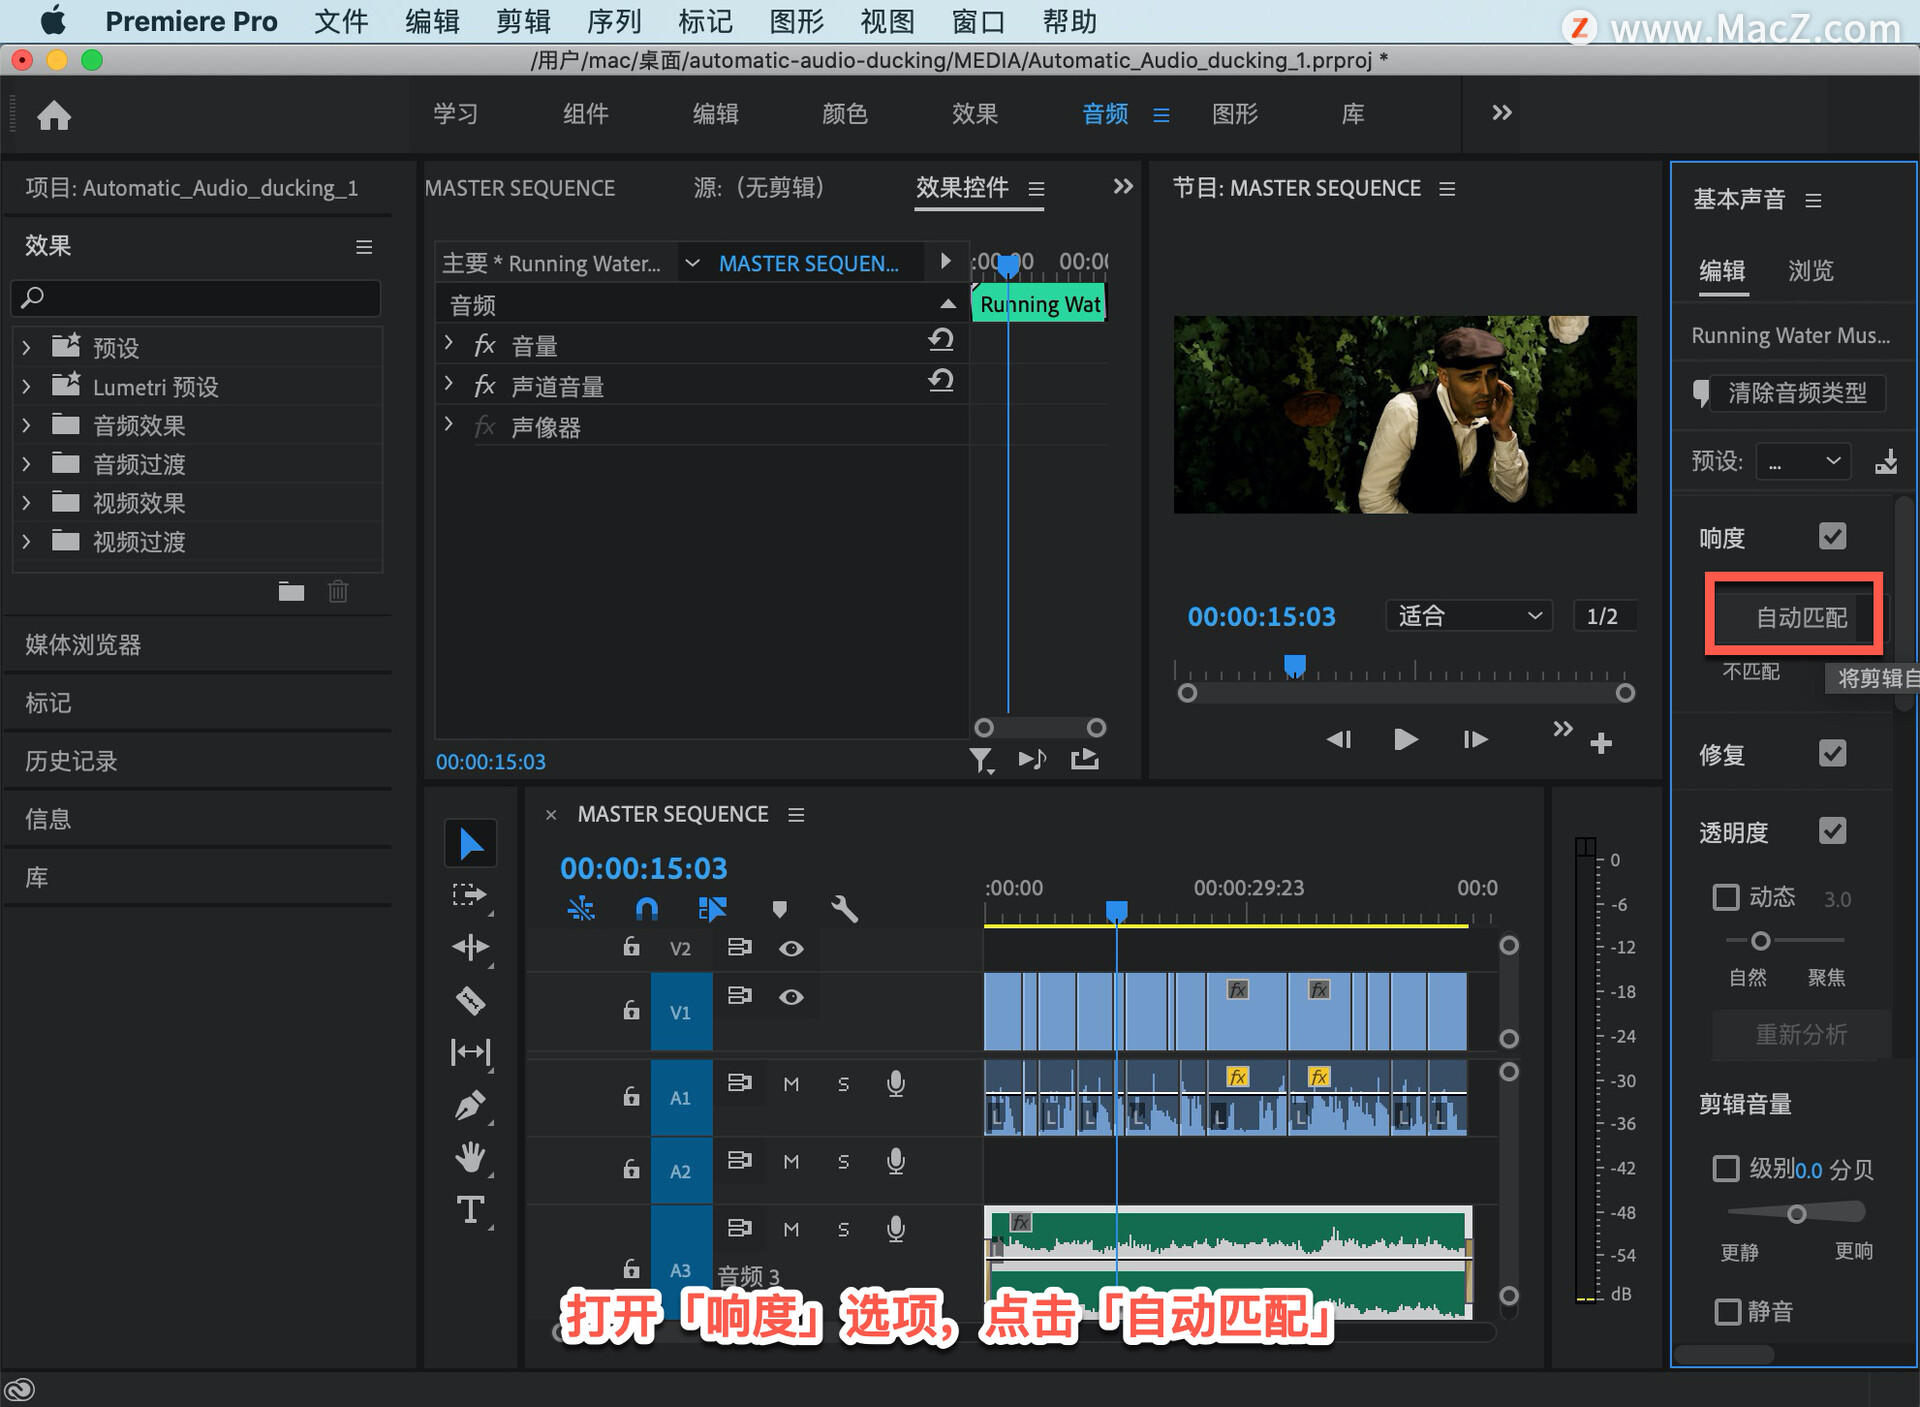Click filter properties funnel in Effect Controls
Image resolution: width=1920 pixels, height=1407 pixels.
coord(982,761)
